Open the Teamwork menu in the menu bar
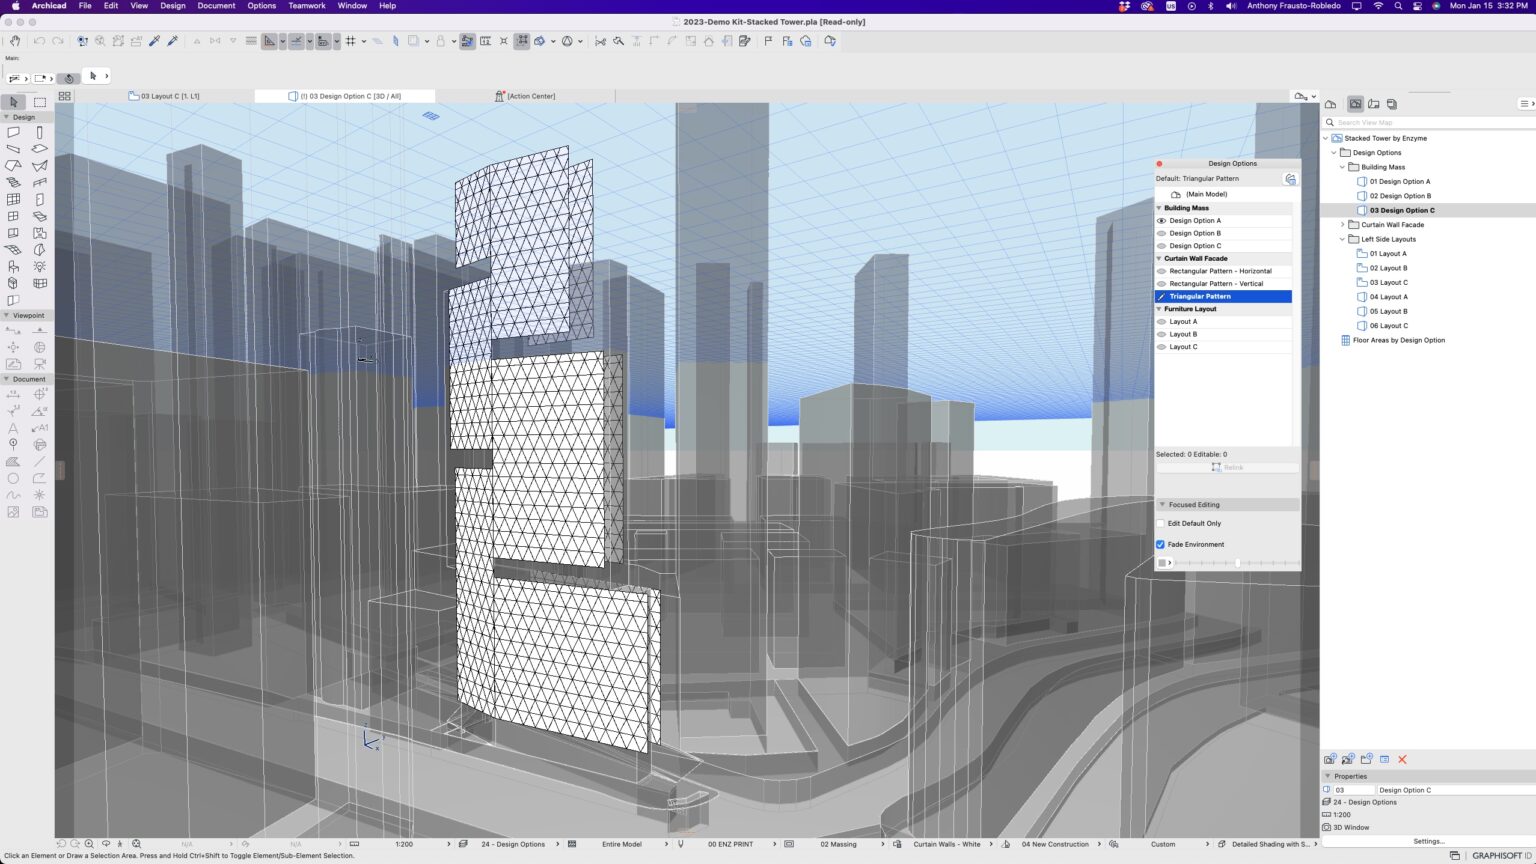Screen dimensions: 1536x864 point(306,6)
